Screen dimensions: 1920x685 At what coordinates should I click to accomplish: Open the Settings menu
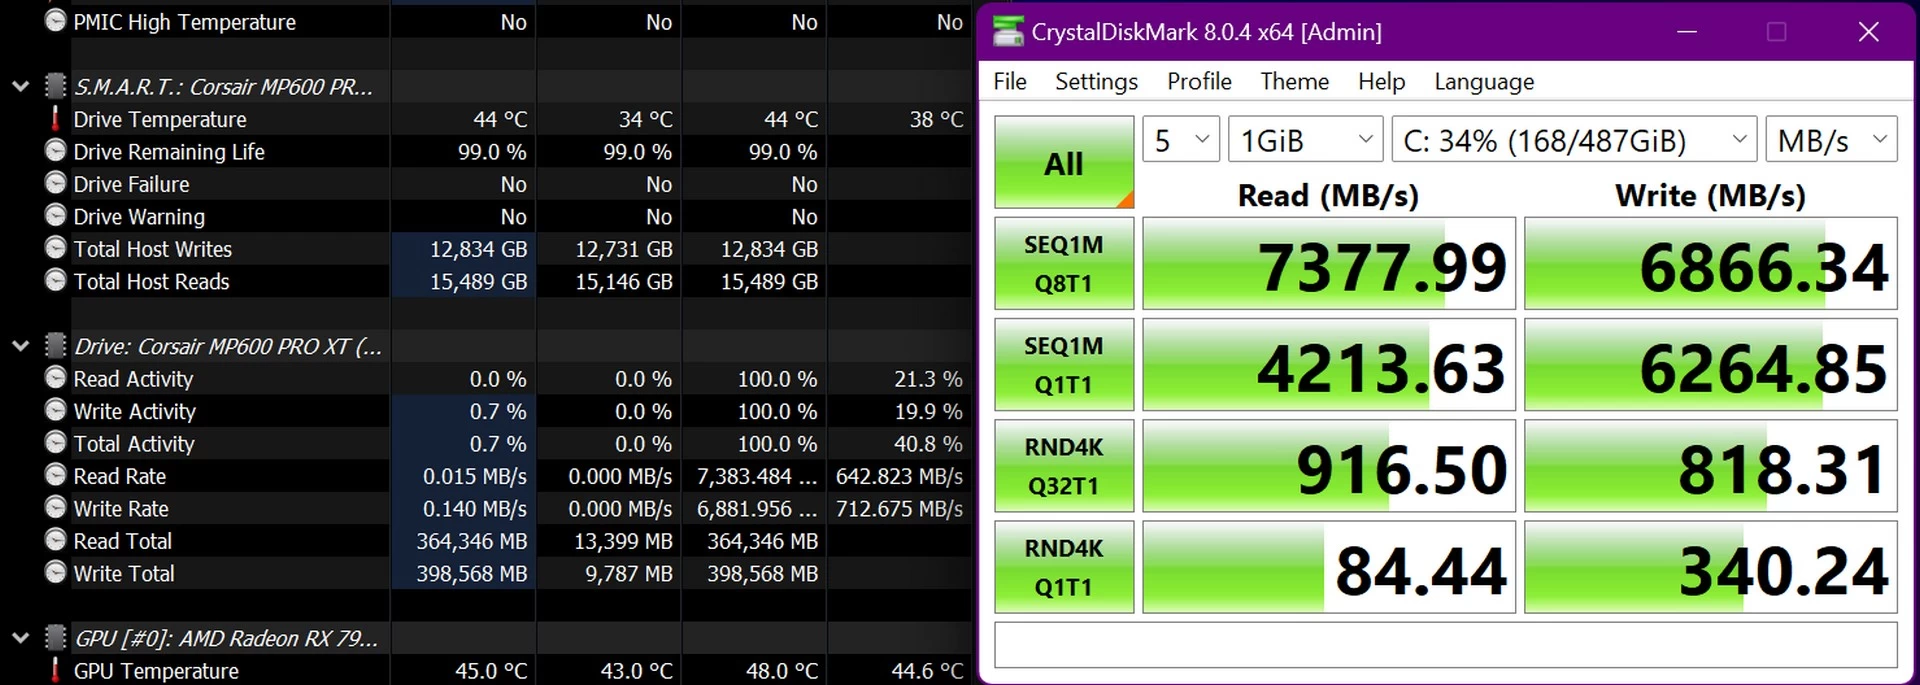[1096, 81]
